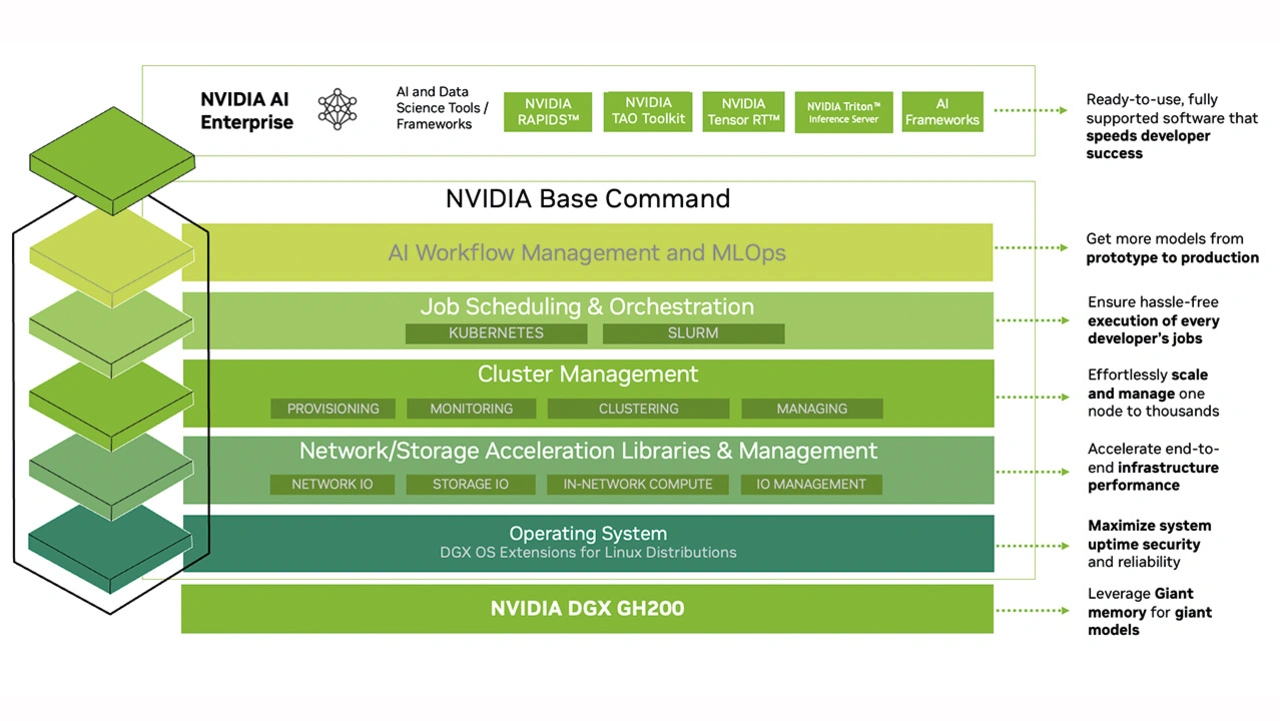Viewport: 1280px width, 721px height.
Task: Click the MONITORING tag
Action: [x=471, y=409]
